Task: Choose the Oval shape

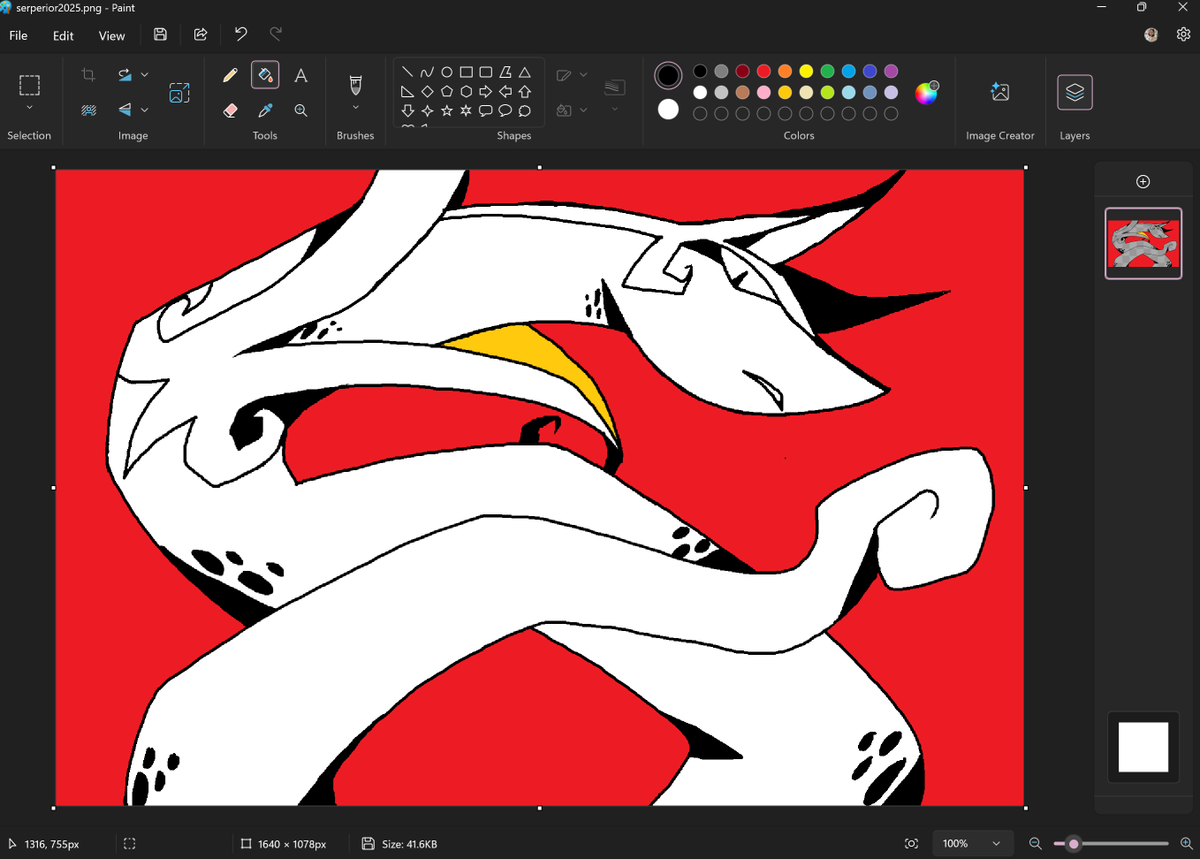Action: [447, 72]
